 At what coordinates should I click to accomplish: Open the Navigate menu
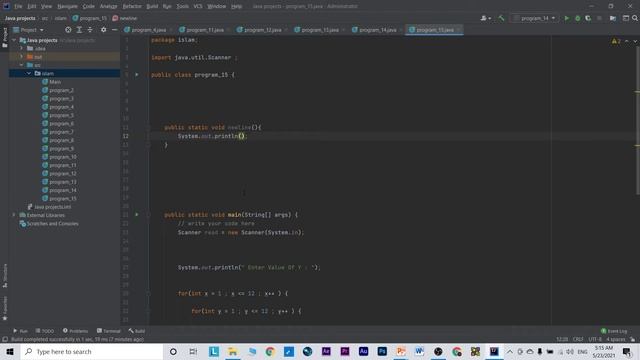tap(67, 6)
